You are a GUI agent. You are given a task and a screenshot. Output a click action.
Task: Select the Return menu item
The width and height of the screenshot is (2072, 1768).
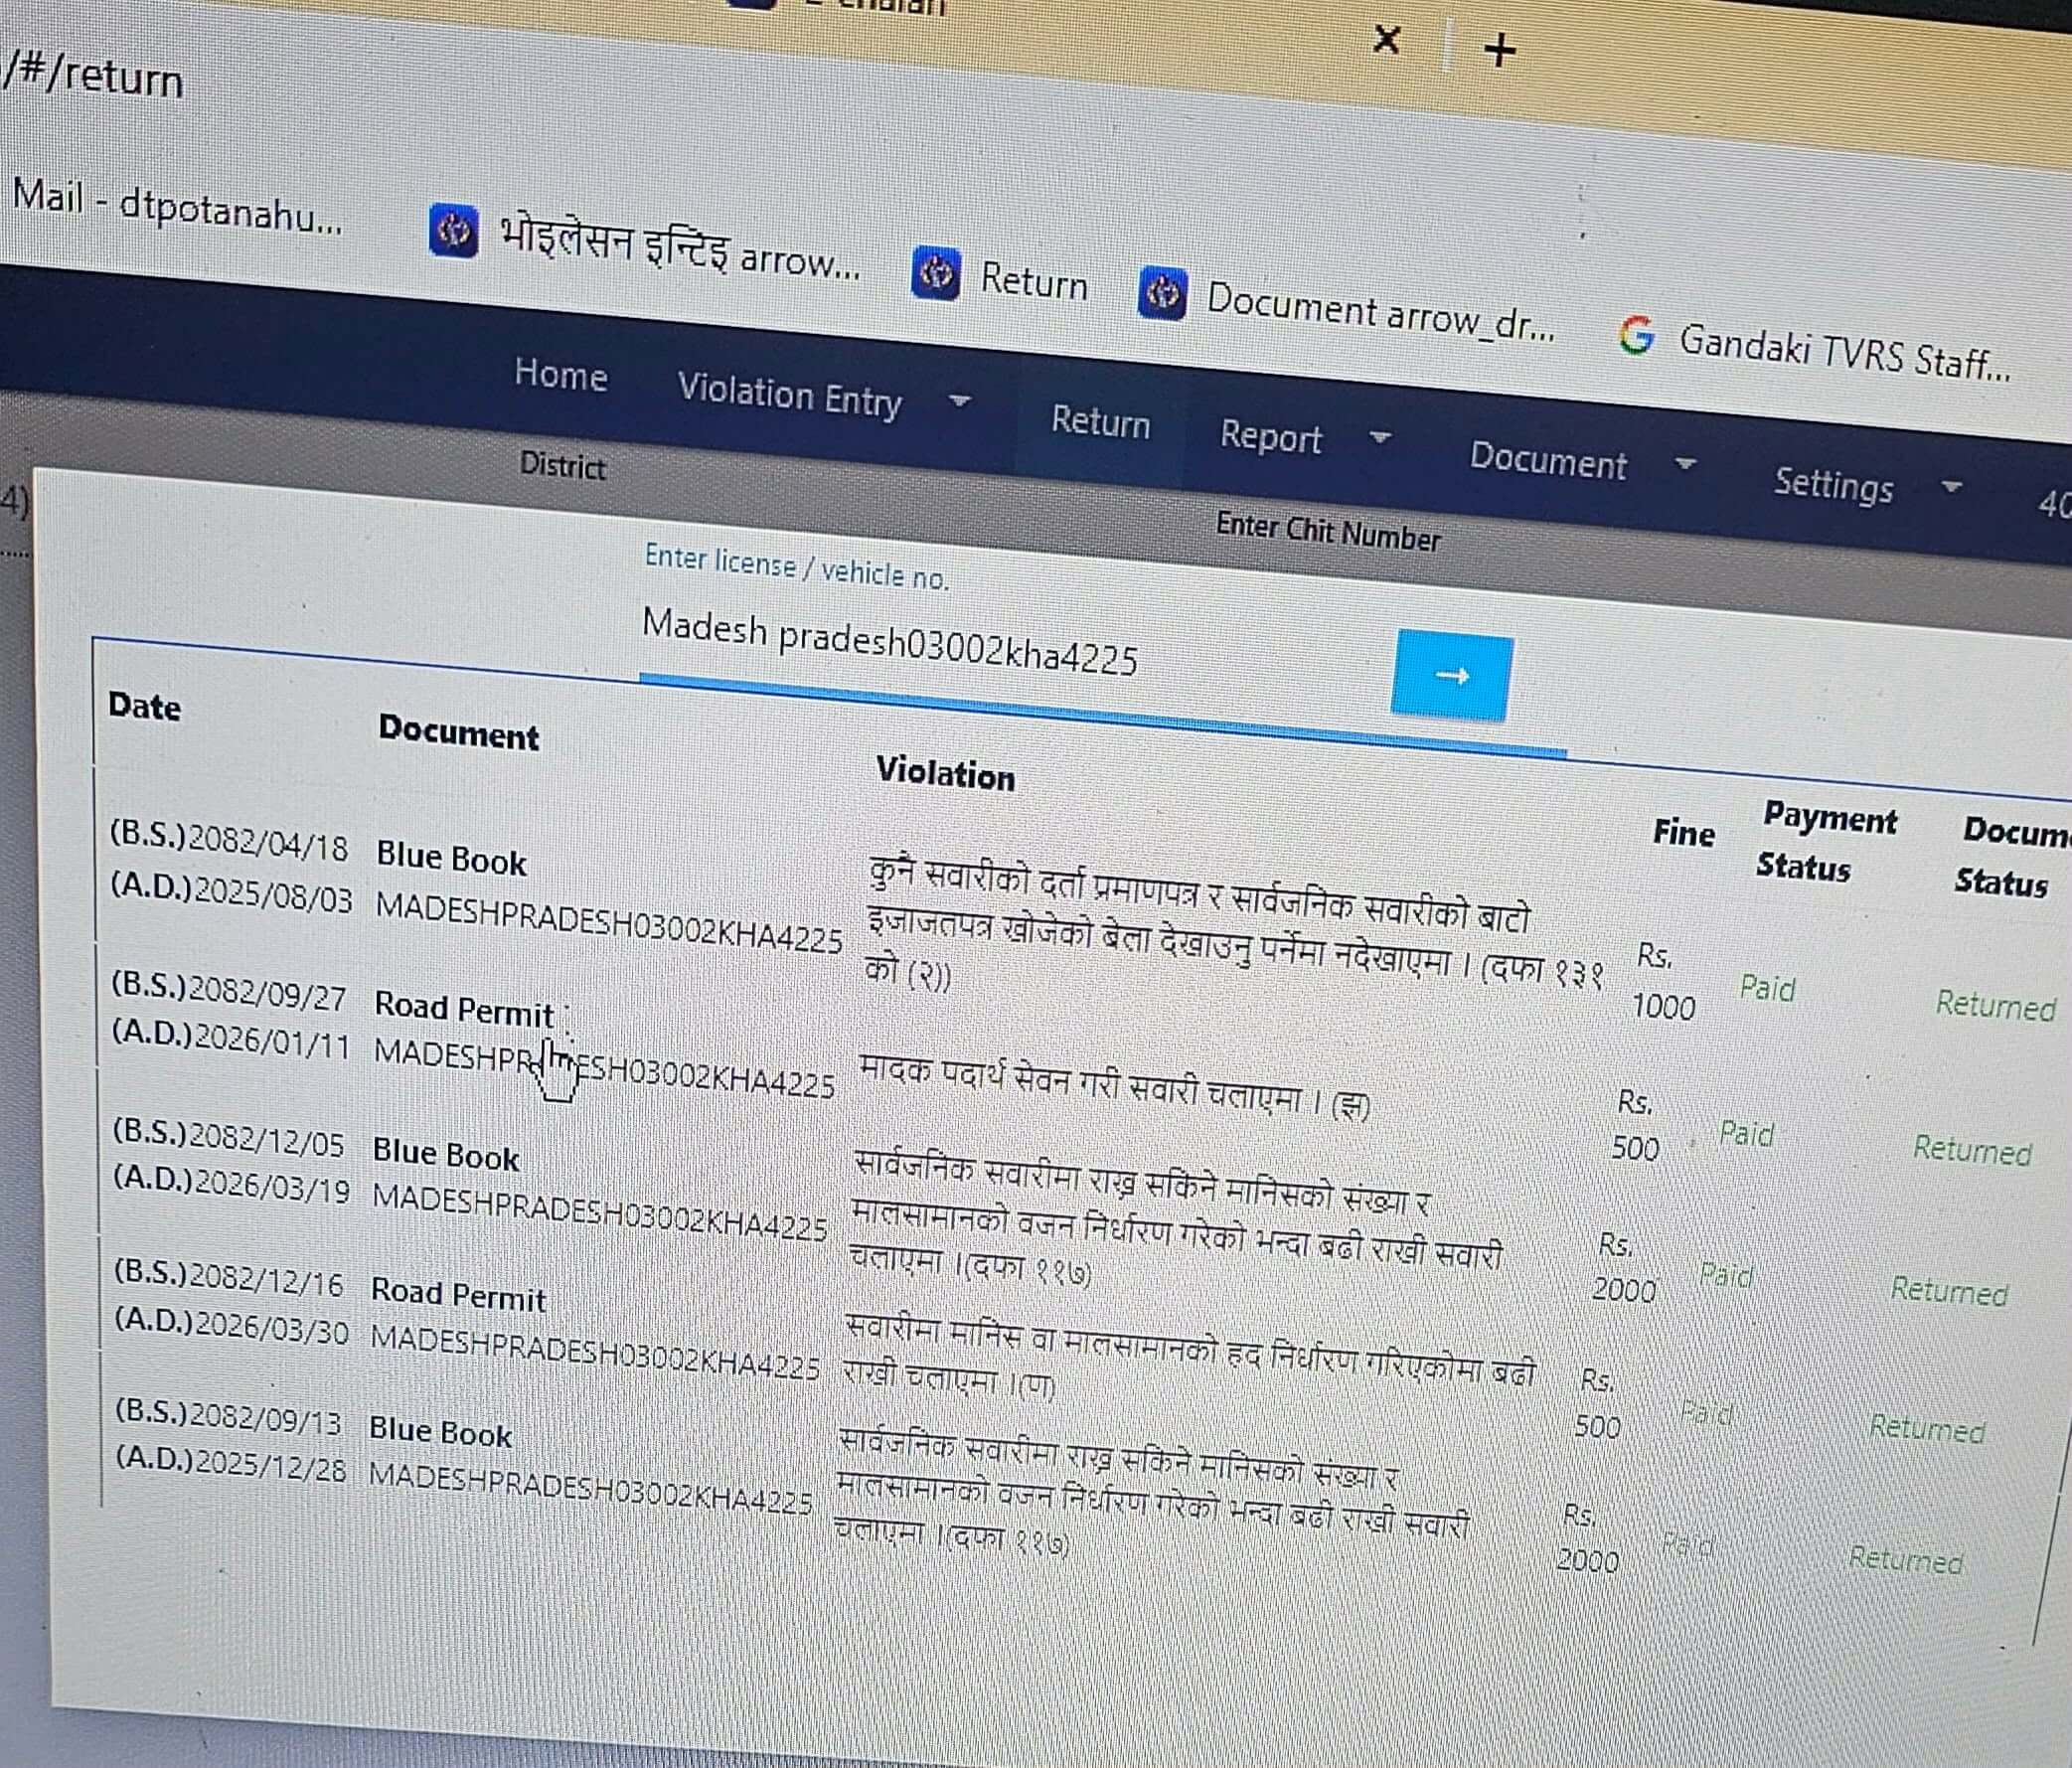(x=1100, y=422)
